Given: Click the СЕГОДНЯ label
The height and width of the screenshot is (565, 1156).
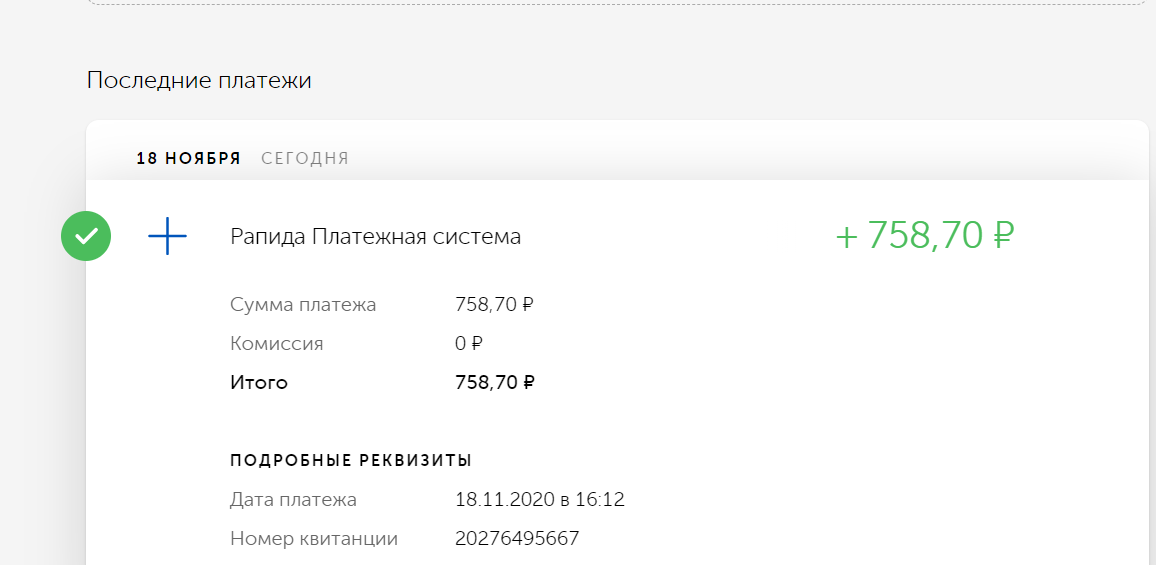Looking at the screenshot, I should [x=305, y=159].
